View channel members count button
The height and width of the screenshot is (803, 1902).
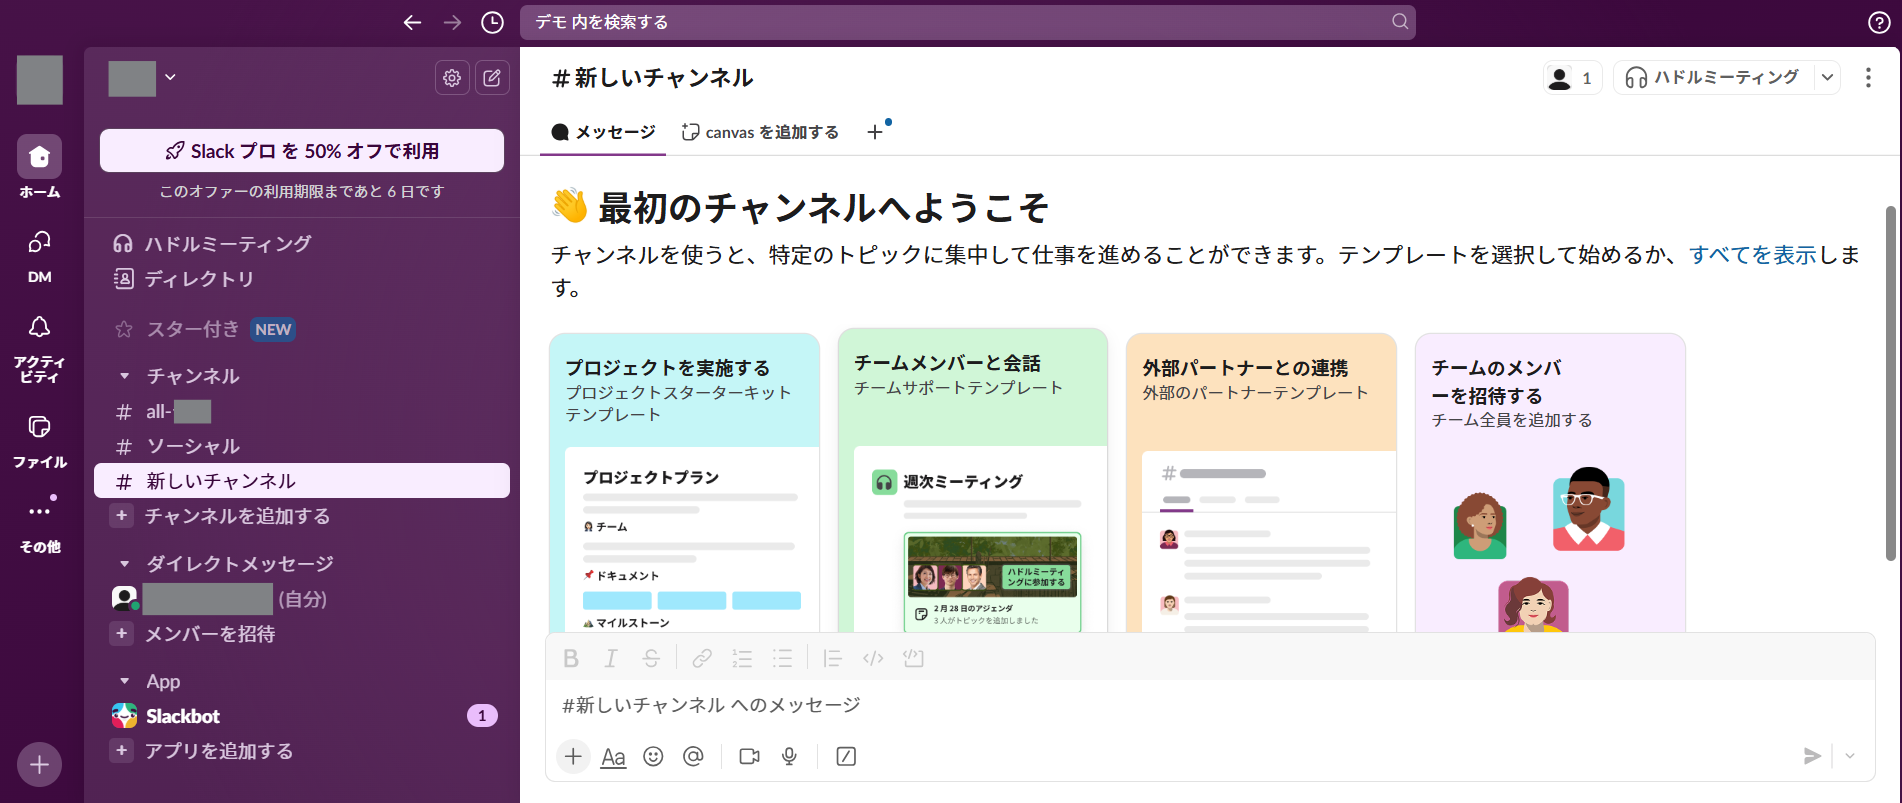[1572, 78]
